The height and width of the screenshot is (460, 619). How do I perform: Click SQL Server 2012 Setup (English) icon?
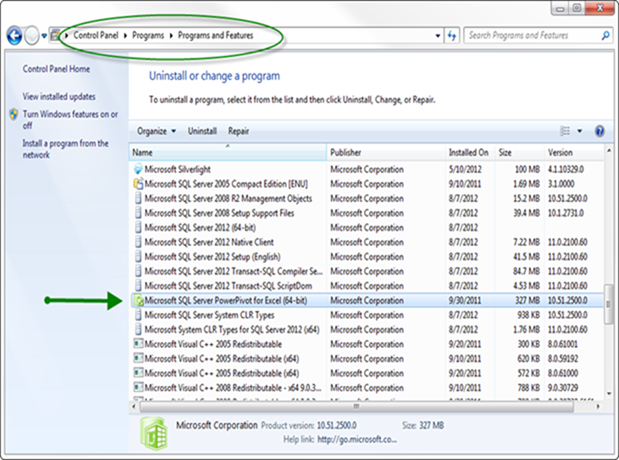(138, 257)
